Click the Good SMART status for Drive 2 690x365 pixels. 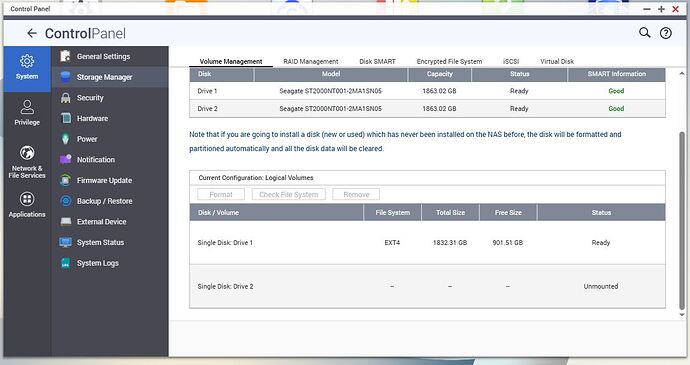pos(616,109)
